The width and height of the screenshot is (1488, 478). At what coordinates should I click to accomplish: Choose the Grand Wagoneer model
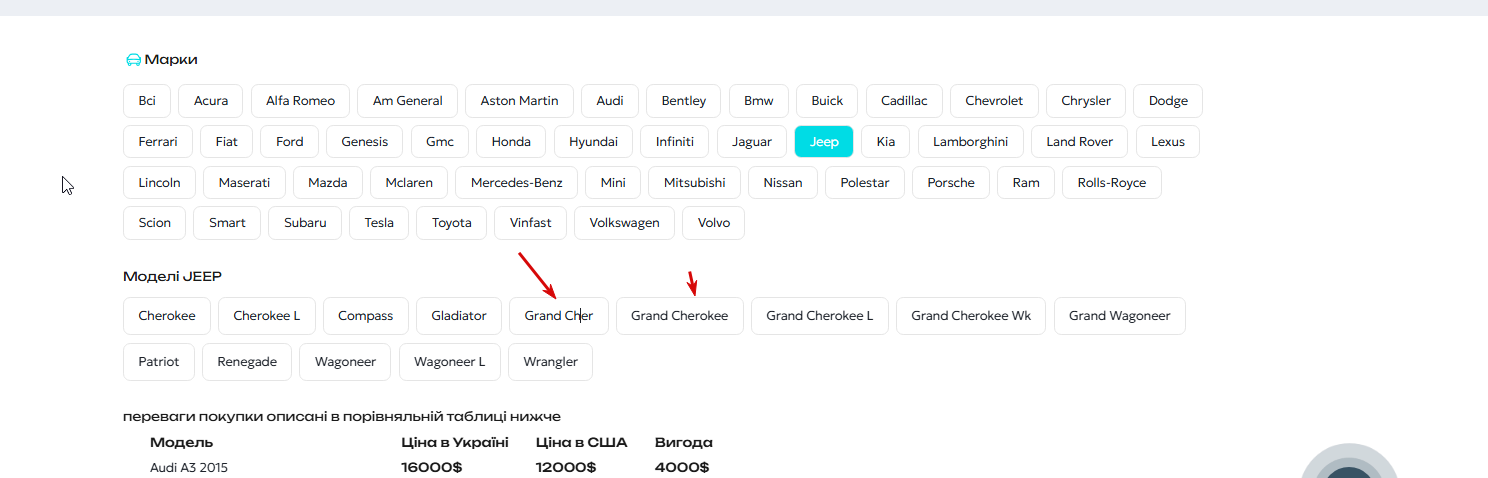[x=1119, y=316]
